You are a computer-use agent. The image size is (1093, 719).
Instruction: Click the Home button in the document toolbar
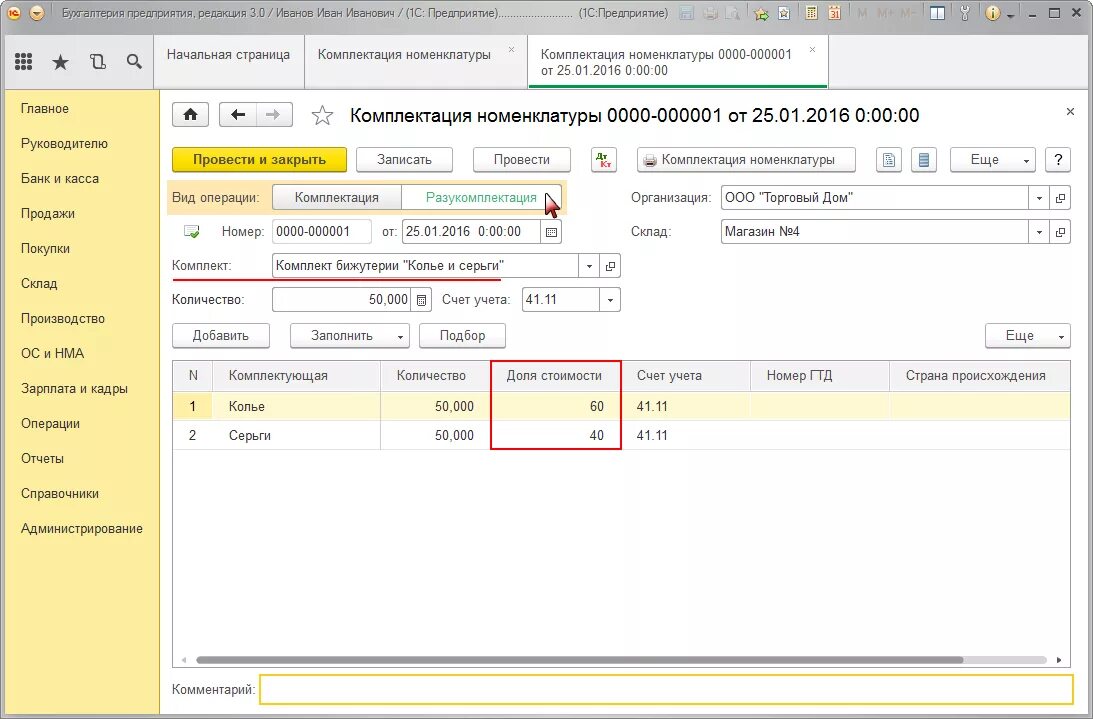(x=190, y=114)
